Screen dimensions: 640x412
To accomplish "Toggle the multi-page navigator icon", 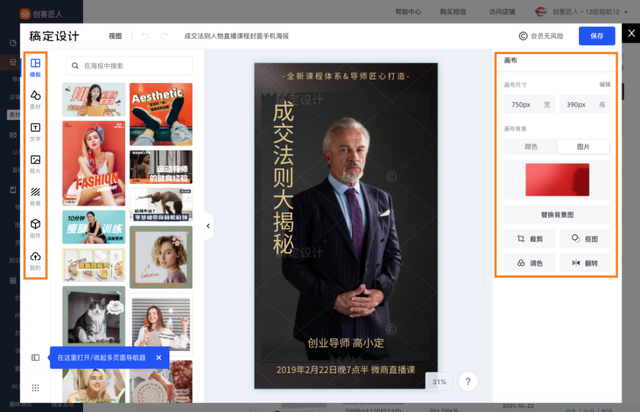I will [x=36, y=357].
